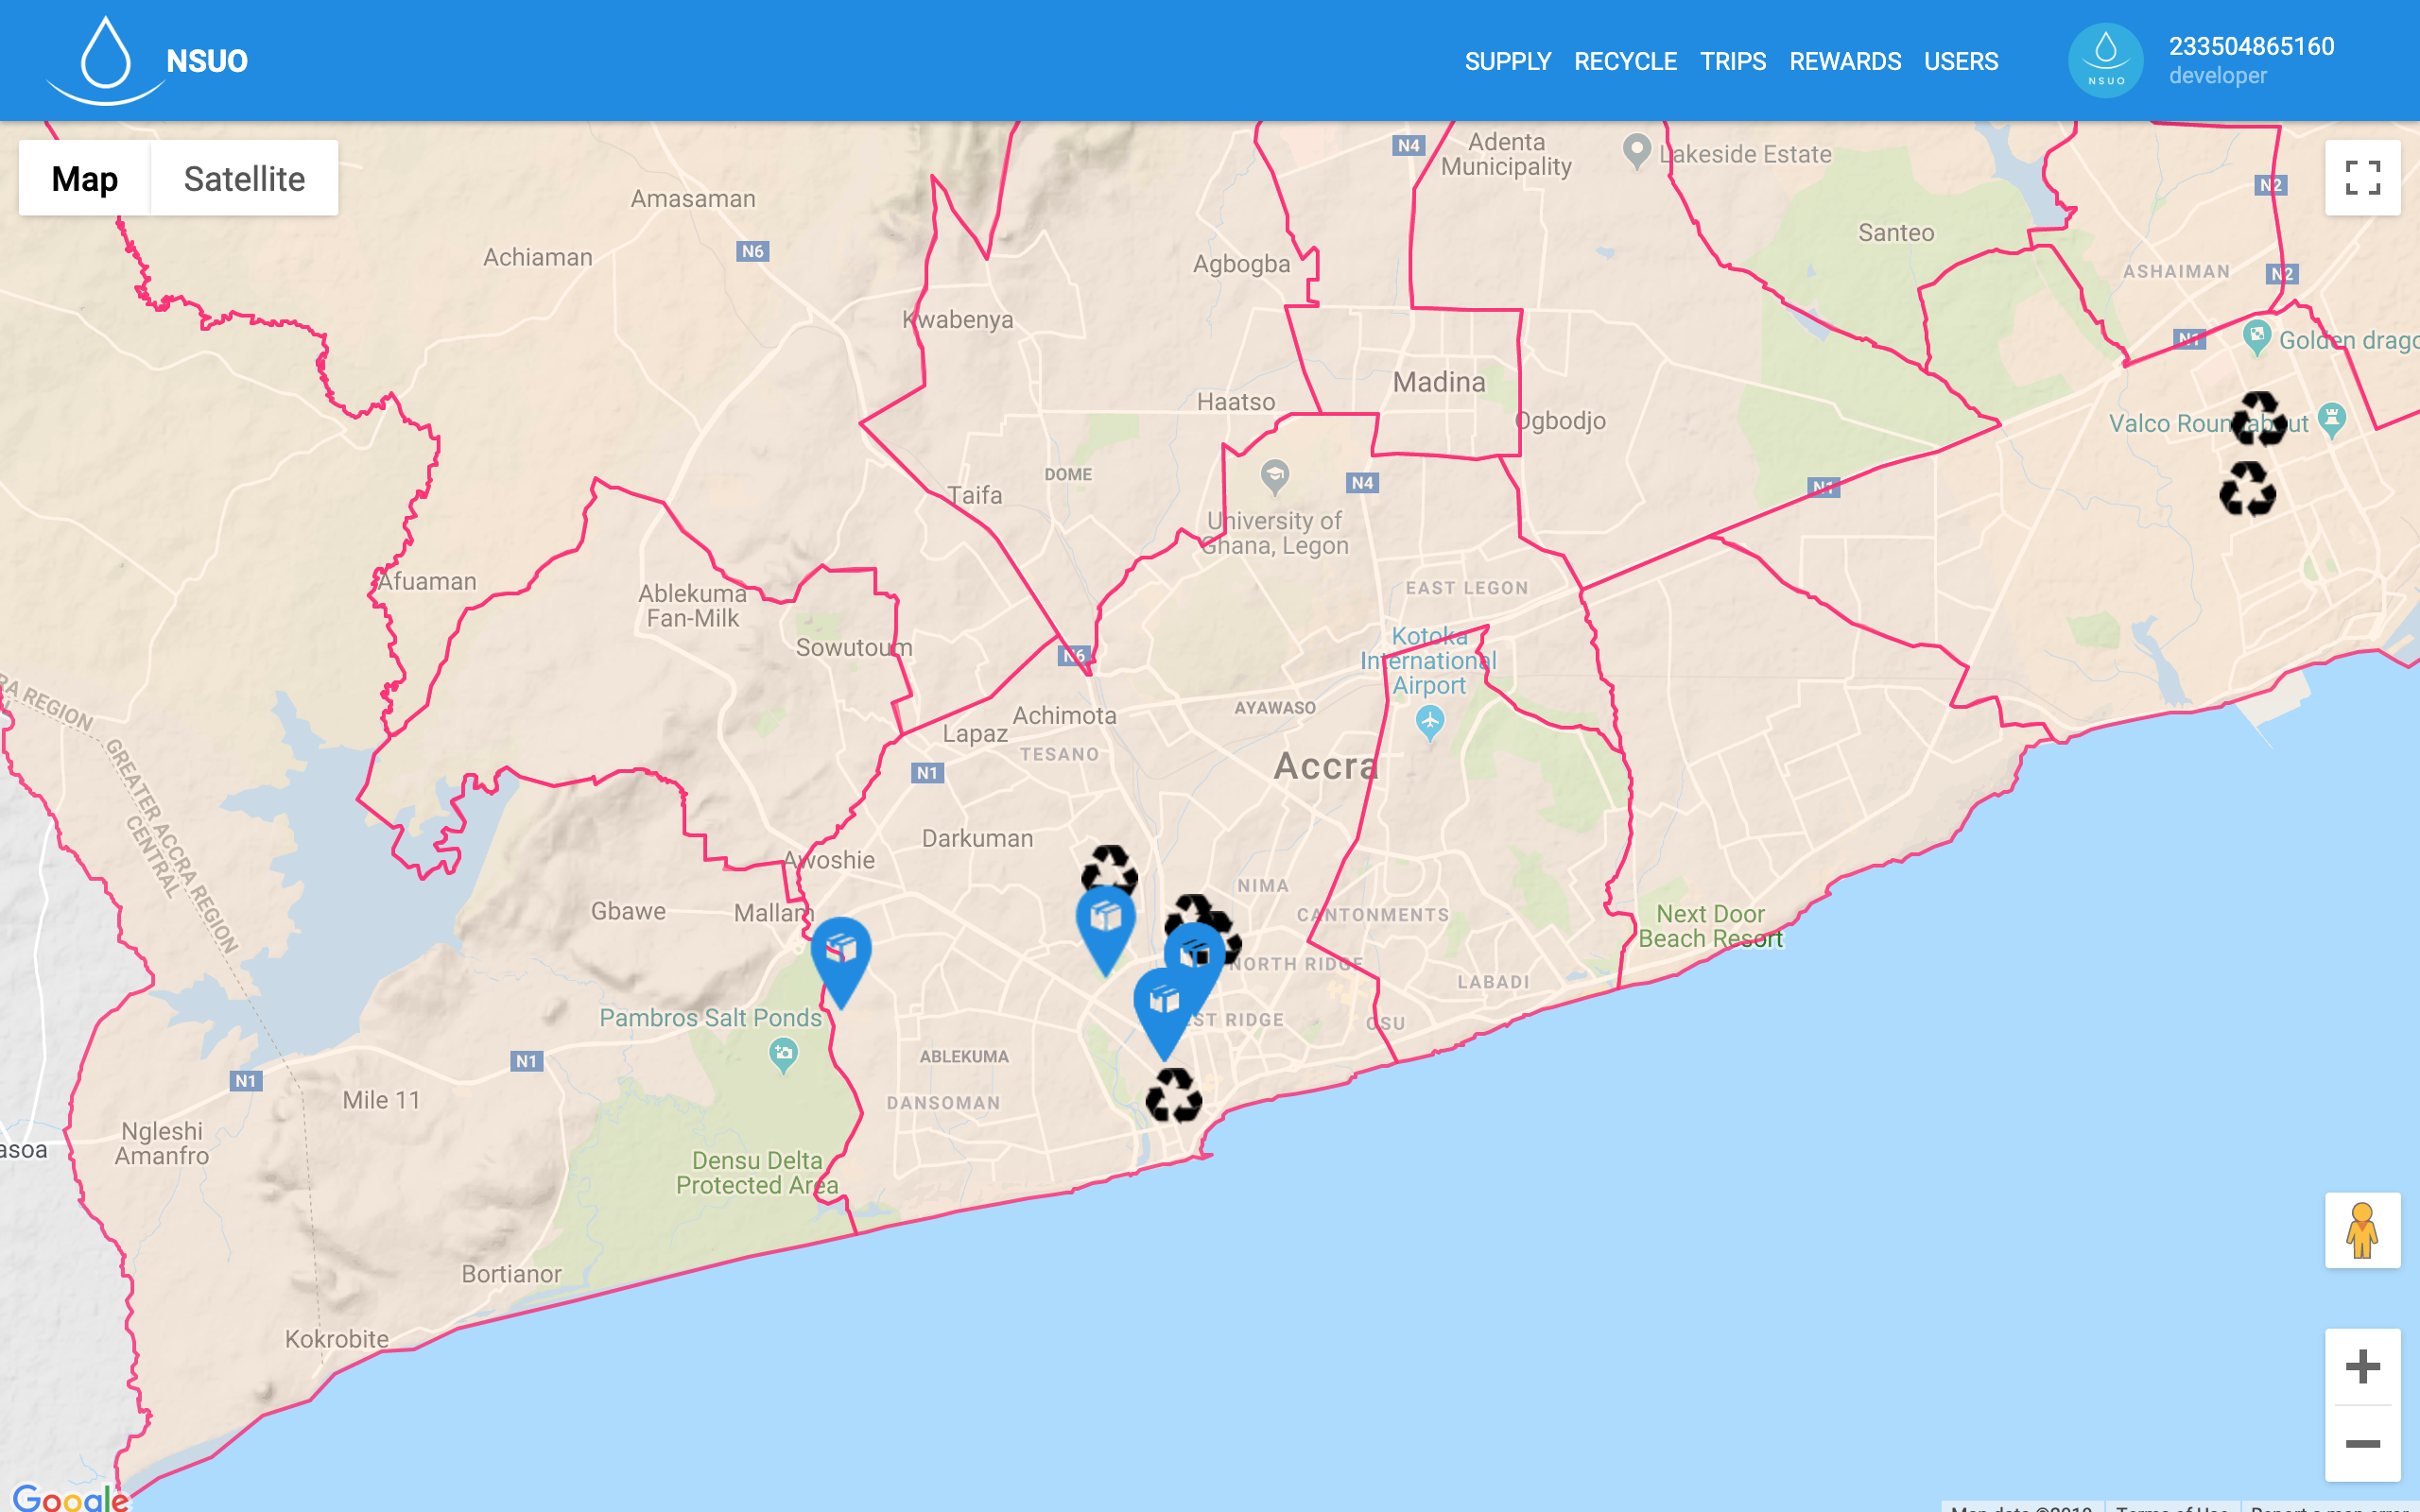This screenshot has width=2420, height=1512.
Task: Click the Kwabenya label
Action: 957,320
